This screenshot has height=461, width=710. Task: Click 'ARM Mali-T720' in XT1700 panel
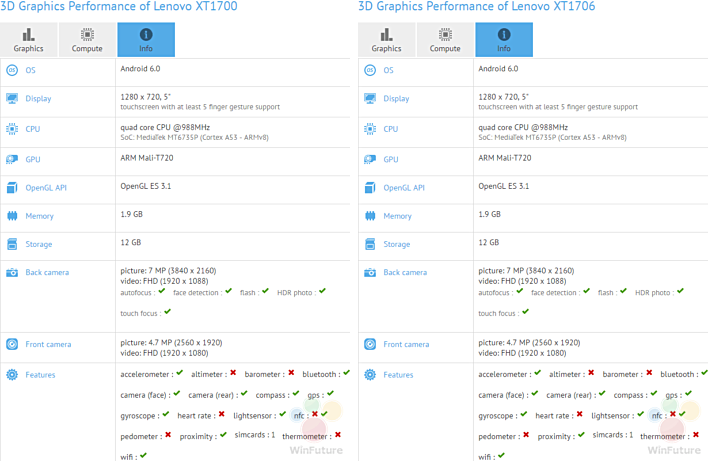tap(147, 158)
